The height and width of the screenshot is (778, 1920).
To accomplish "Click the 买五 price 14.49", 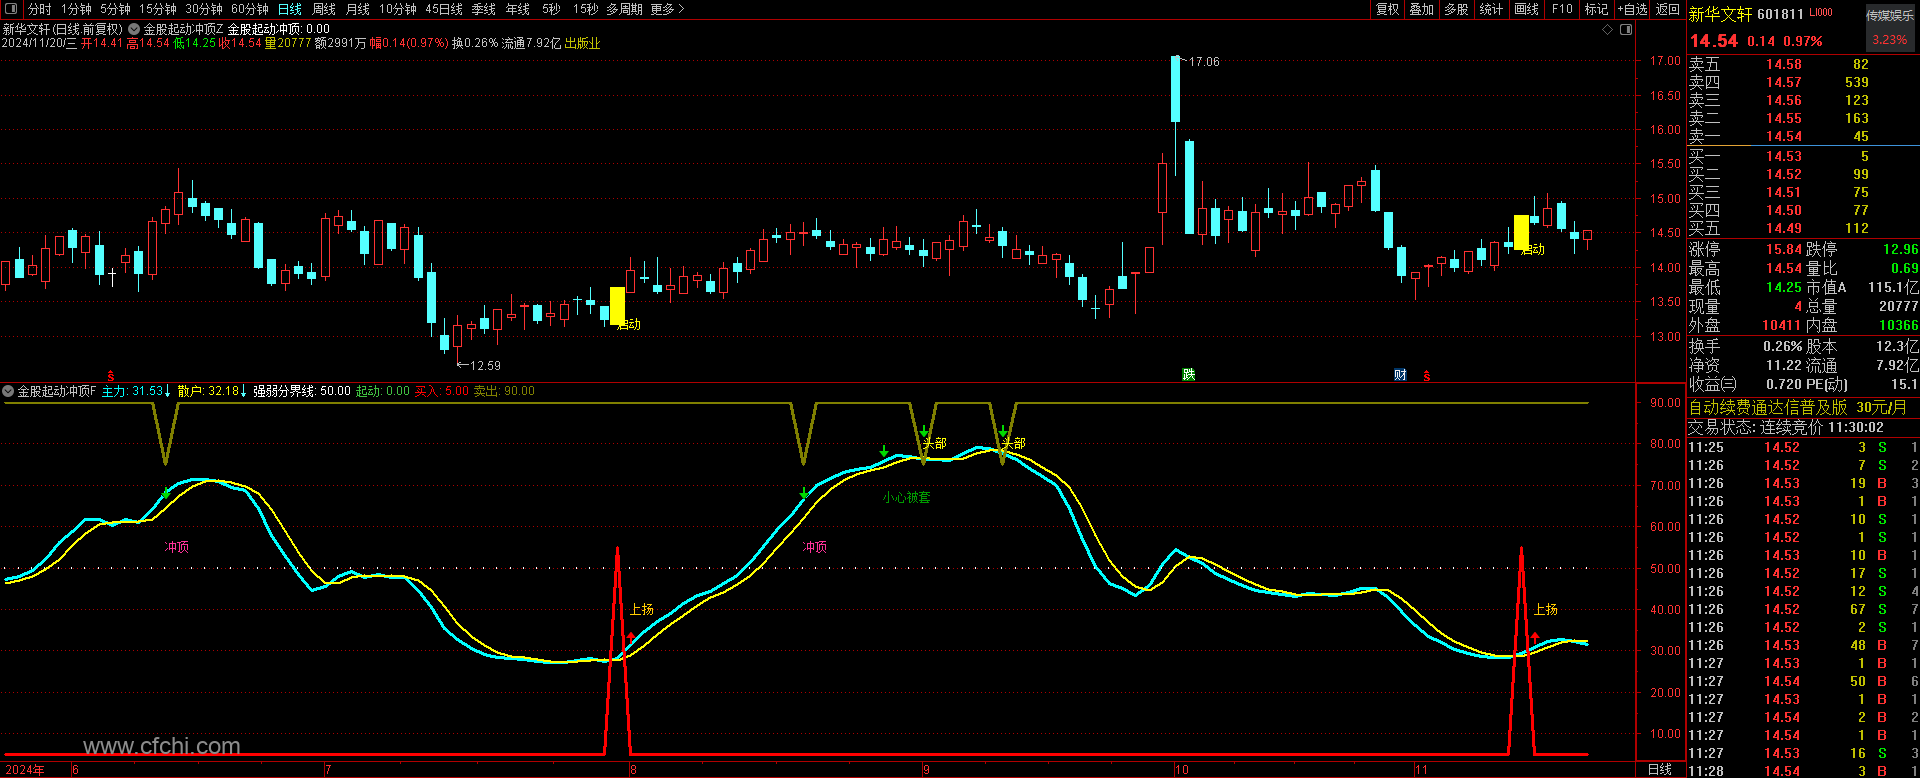I will [1784, 228].
